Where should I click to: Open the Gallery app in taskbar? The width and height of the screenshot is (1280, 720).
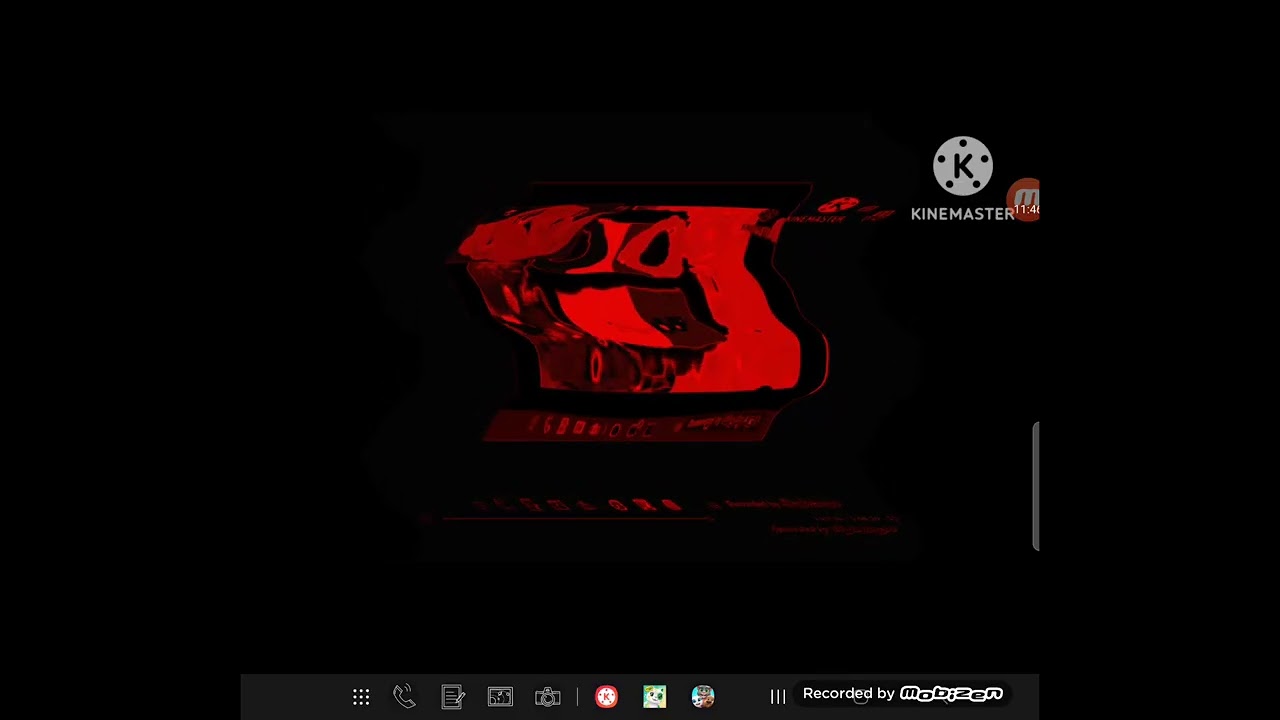tap(500, 697)
